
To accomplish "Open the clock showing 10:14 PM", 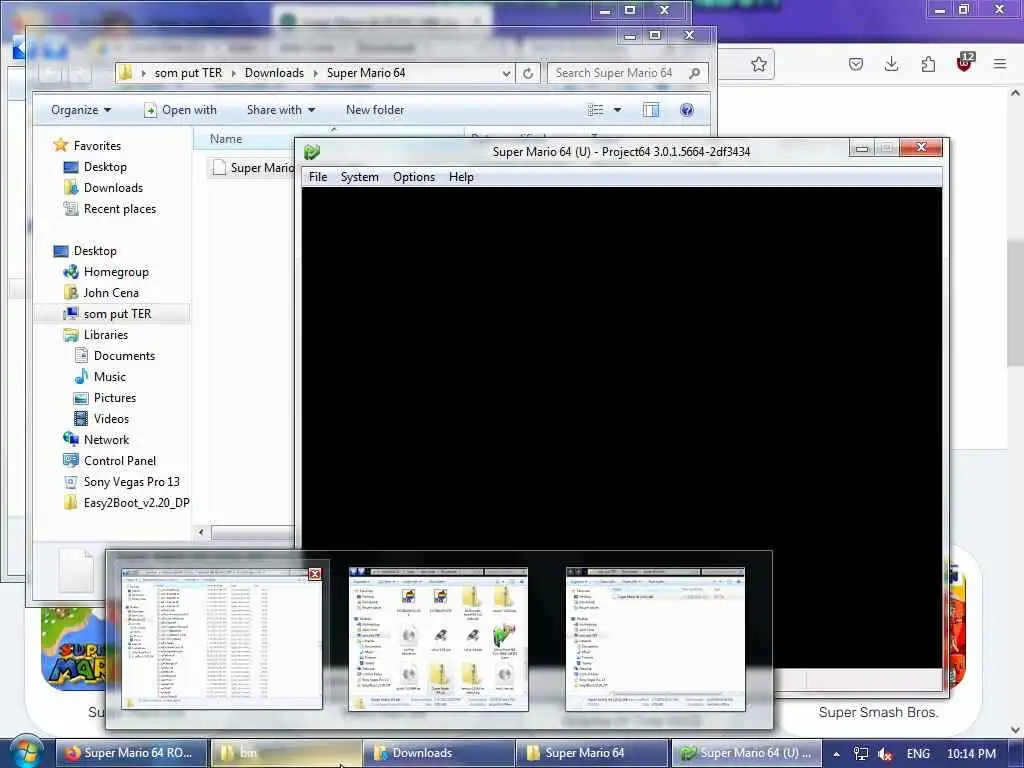I will (x=972, y=754).
